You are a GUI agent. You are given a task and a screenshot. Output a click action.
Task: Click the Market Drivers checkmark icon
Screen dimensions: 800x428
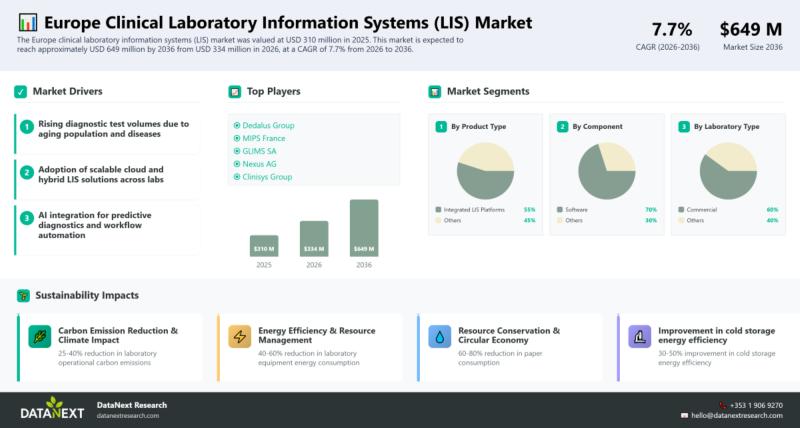pyautogui.click(x=20, y=92)
